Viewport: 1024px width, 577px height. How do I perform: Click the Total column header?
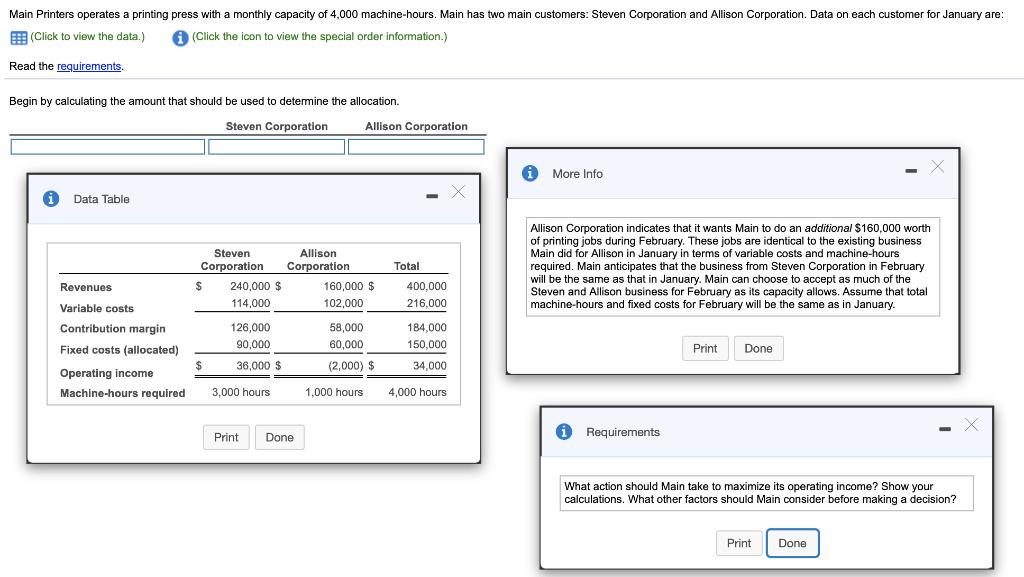click(x=406, y=266)
